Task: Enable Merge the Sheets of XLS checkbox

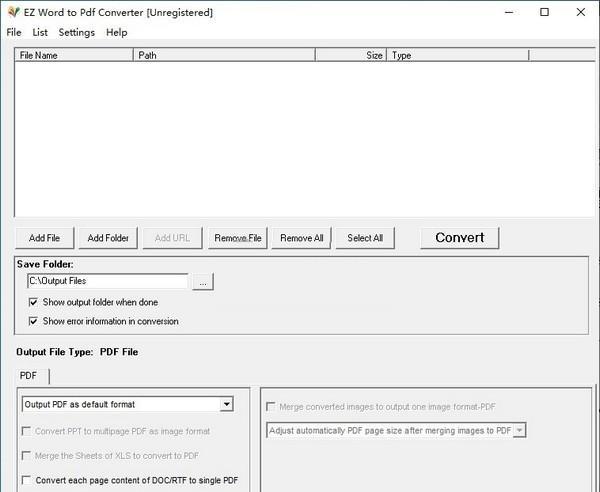Action: (111, 456)
